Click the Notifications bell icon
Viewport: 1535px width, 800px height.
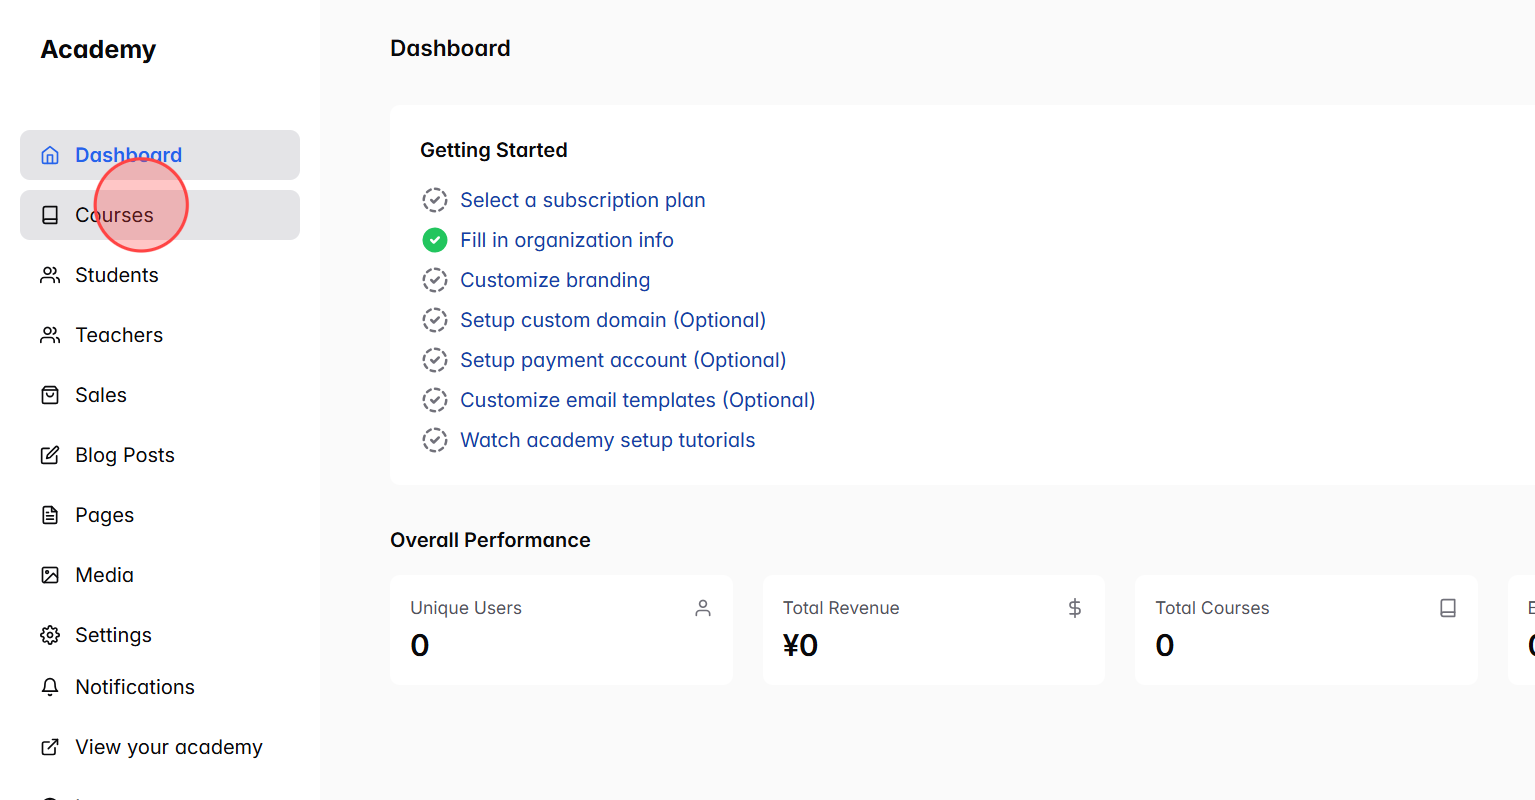coord(50,686)
